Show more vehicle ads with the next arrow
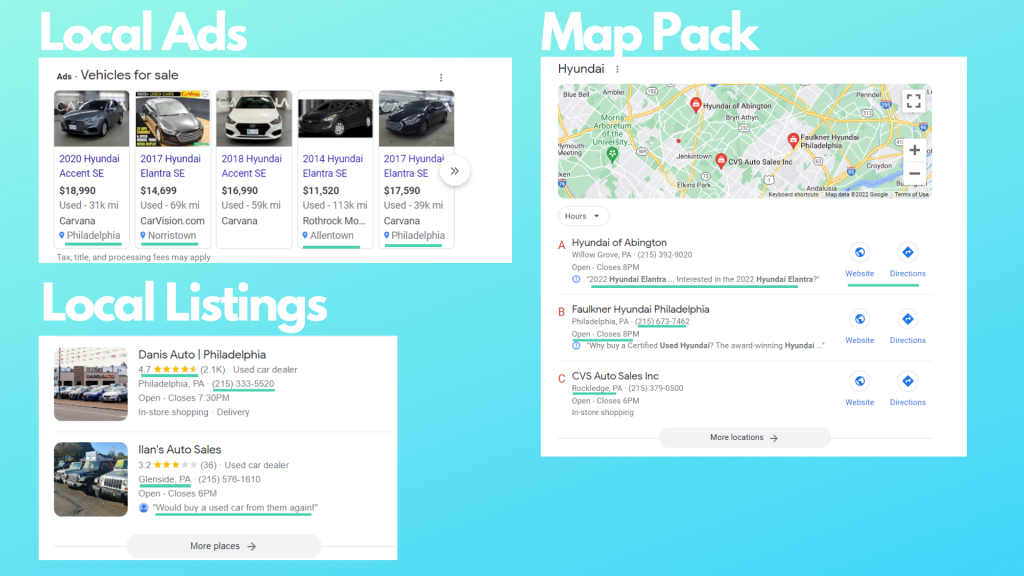The width and height of the screenshot is (1024, 576). [x=455, y=171]
